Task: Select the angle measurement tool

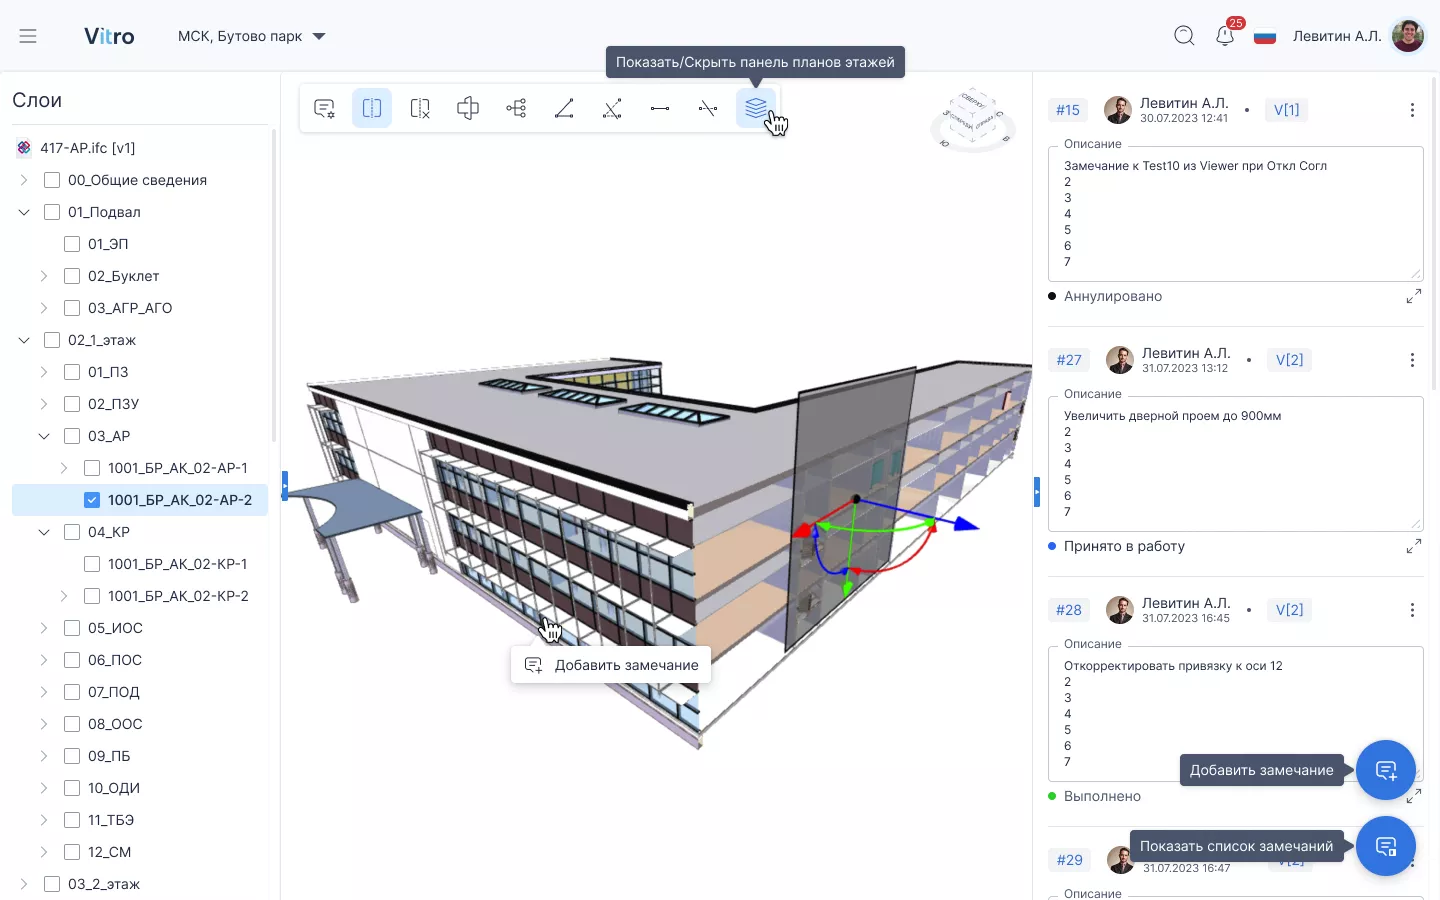Action: click(564, 108)
